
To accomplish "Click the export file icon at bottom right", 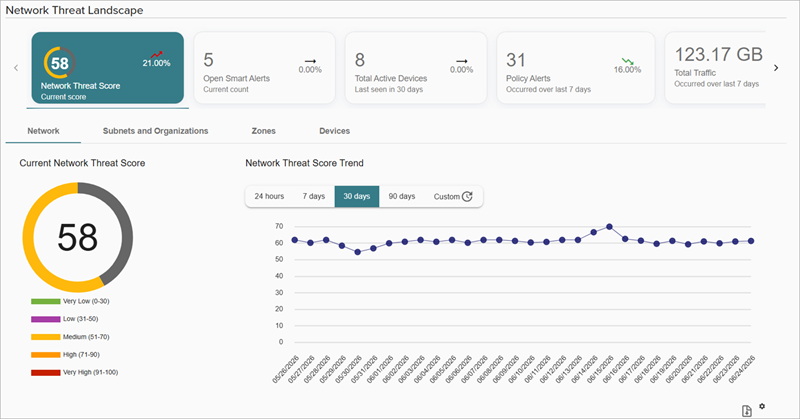I will pyautogui.click(x=746, y=411).
